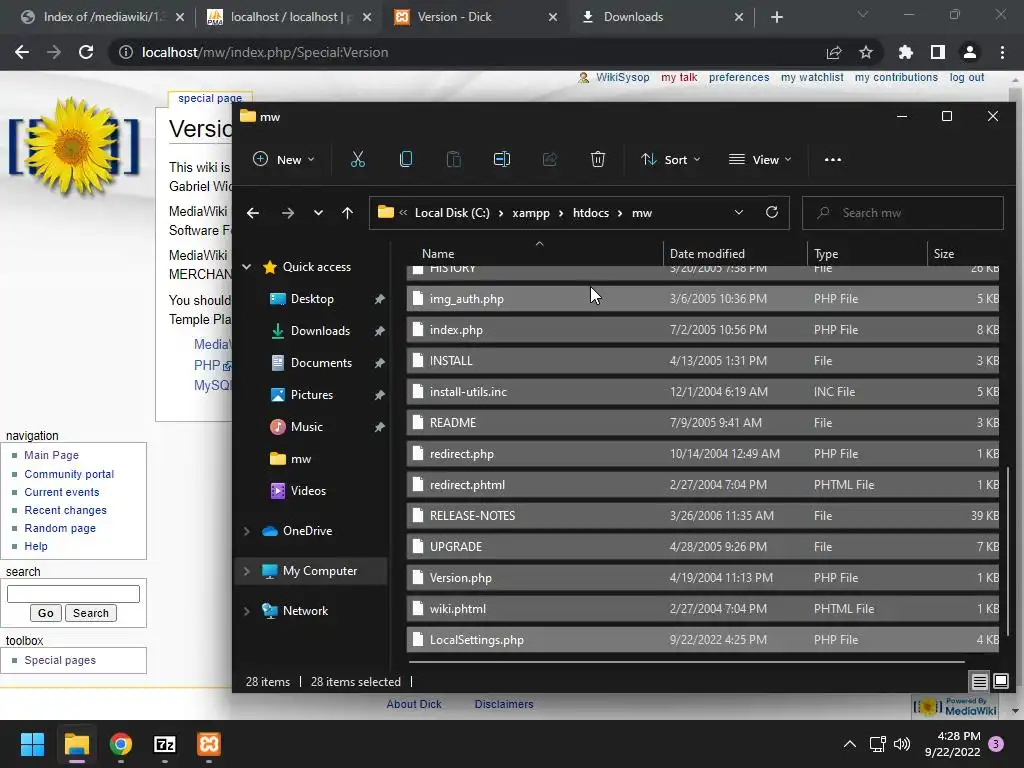1024x768 pixels.
Task: Click the Explorer file list vertical scrollbar
Action: [x=1008, y=552]
